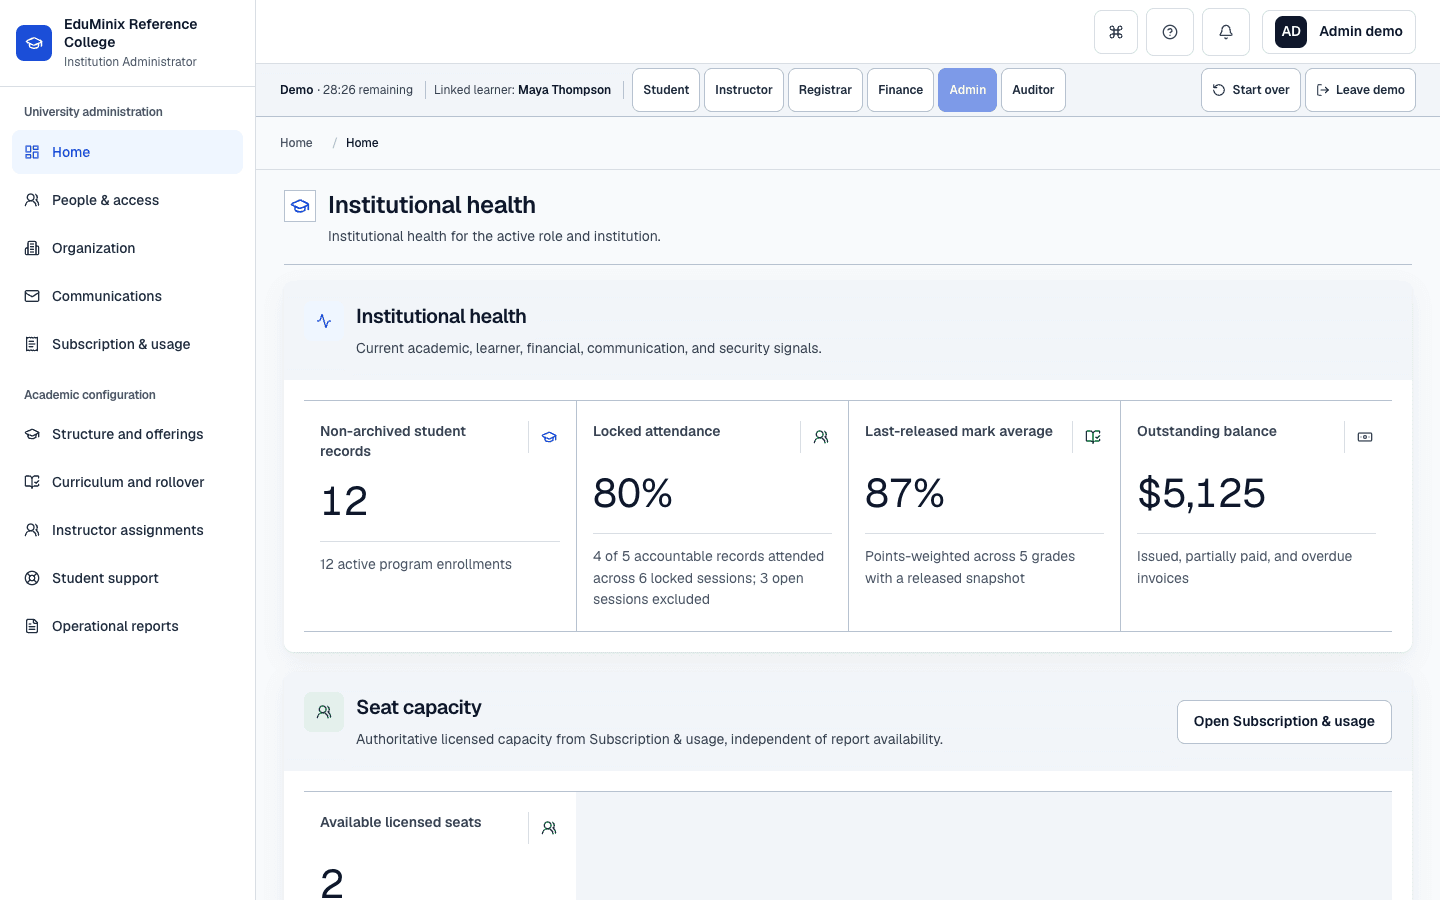
Task: Open the command palette icon button
Action: (1116, 32)
